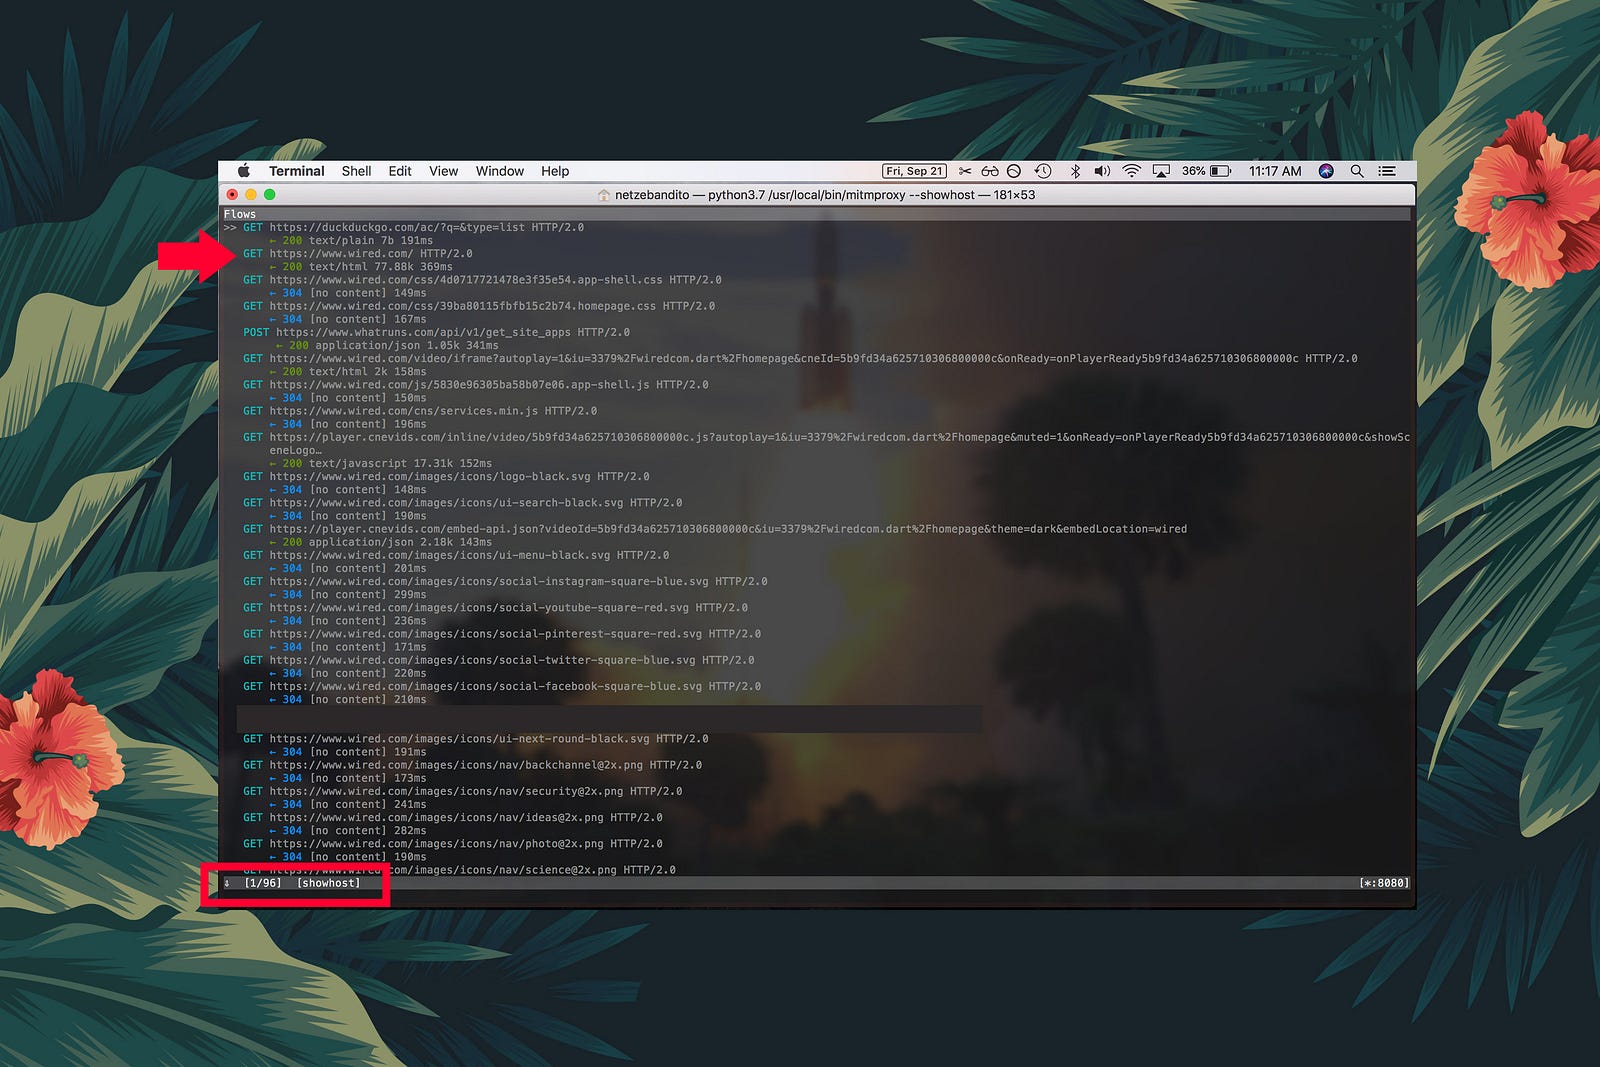The image size is (1600, 1067).
Task: Open the Apple menu
Action: coord(244,171)
